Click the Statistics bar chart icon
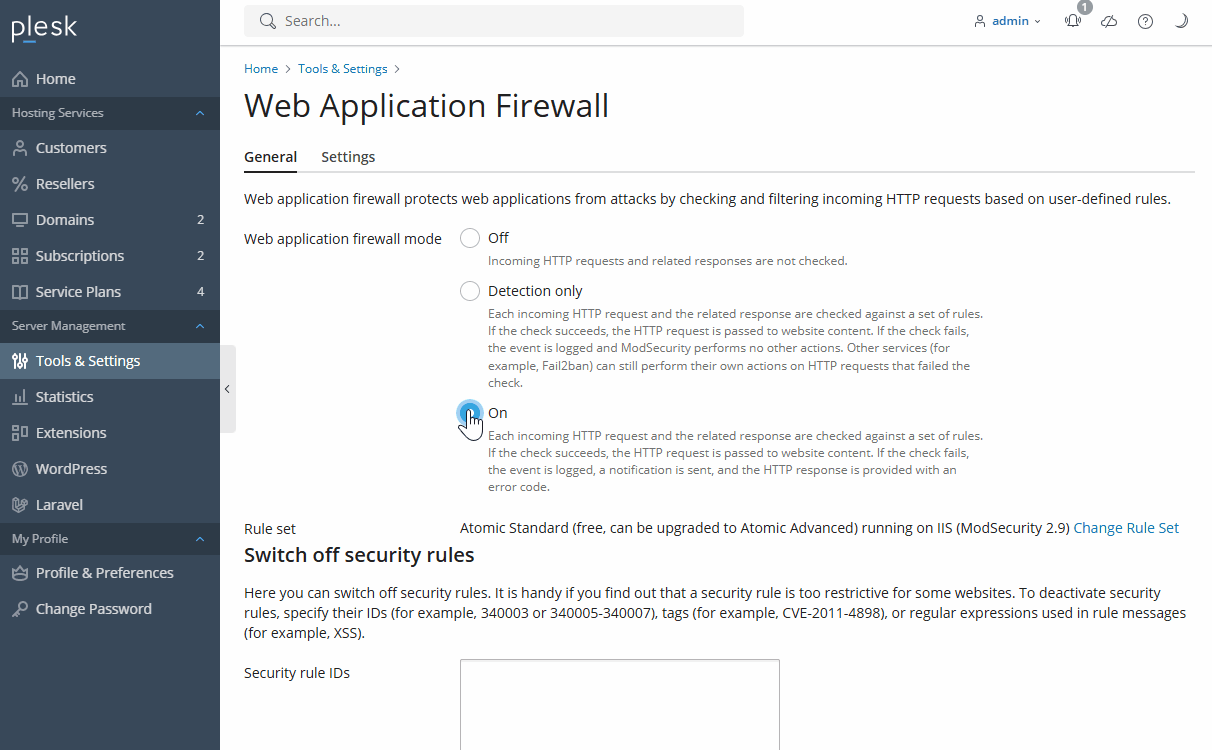The image size is (1212, 750). [x=20, y=397]
